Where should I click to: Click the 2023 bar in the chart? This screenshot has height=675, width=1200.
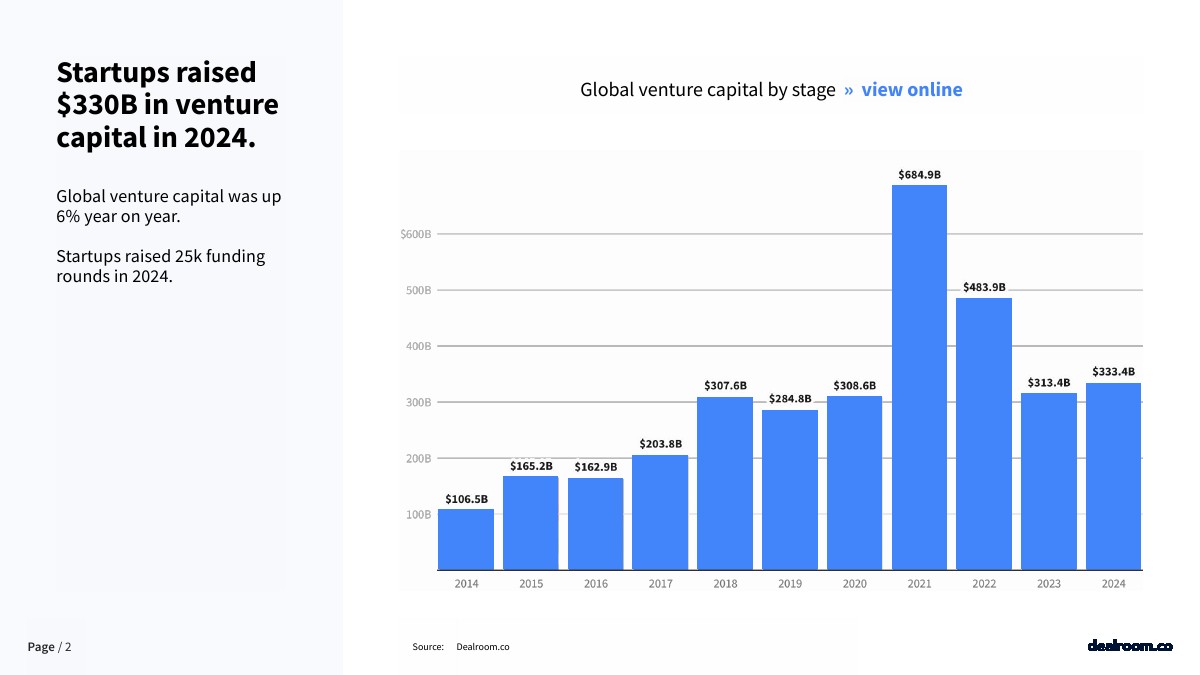[x=1049, y=481]
